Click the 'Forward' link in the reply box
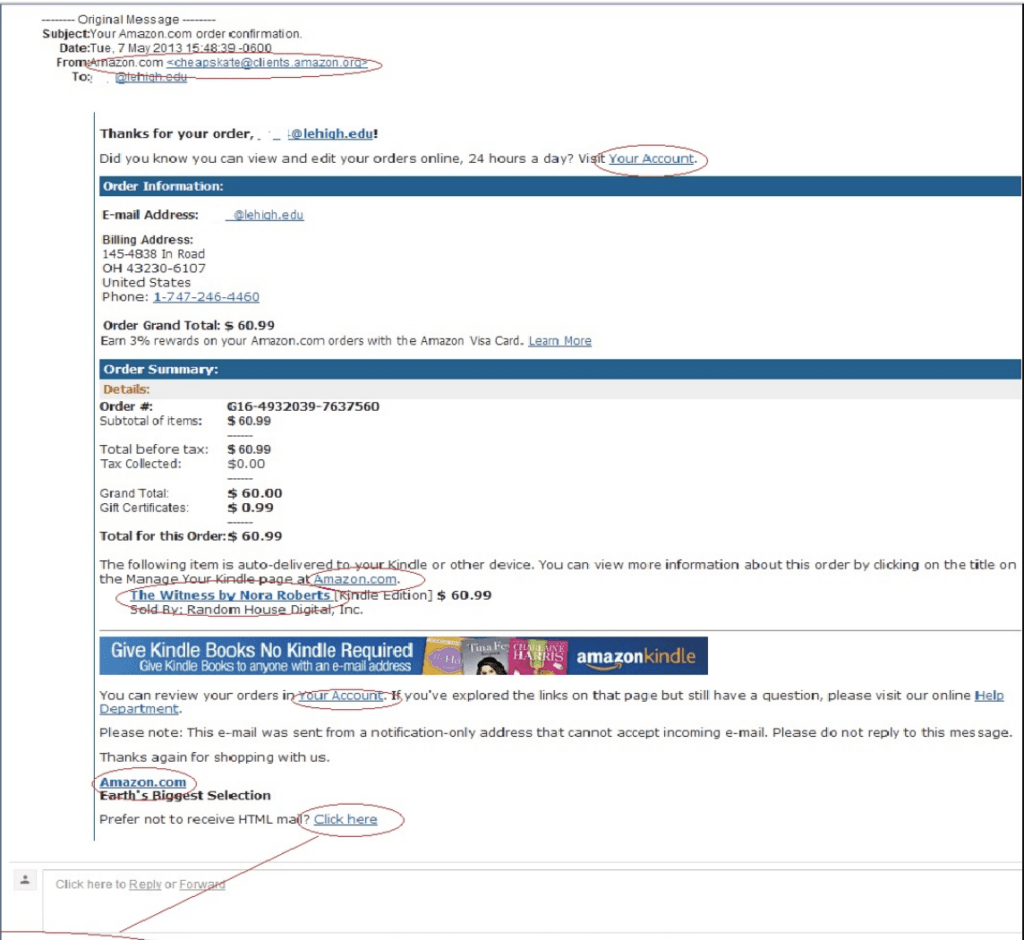The width and height of the screenshot is (1024, 940). pos(202,884)
